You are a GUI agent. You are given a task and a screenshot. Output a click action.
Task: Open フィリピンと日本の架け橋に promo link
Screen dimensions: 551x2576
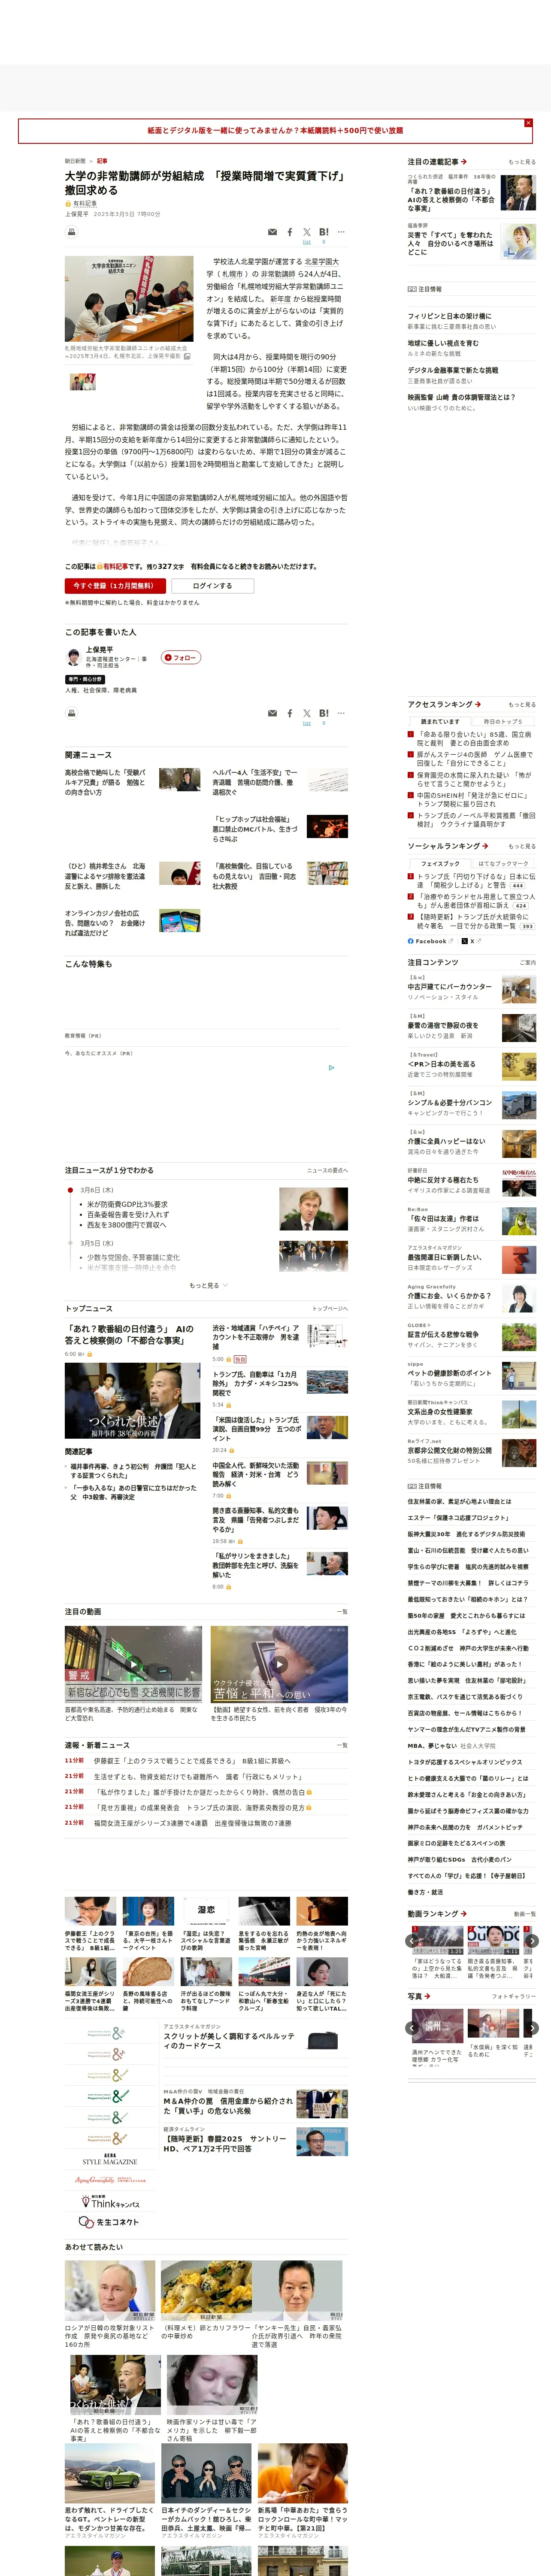(449, 316)
